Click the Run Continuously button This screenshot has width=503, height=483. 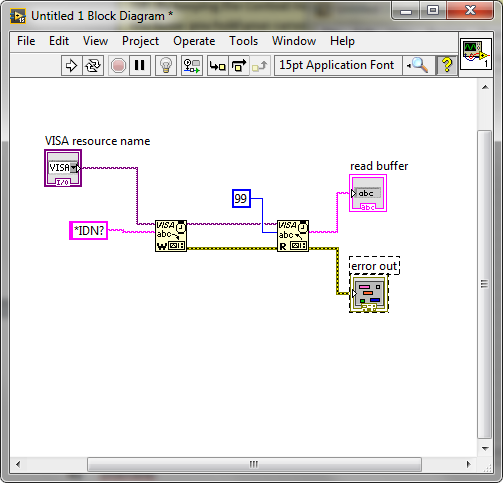pos(93,65)
